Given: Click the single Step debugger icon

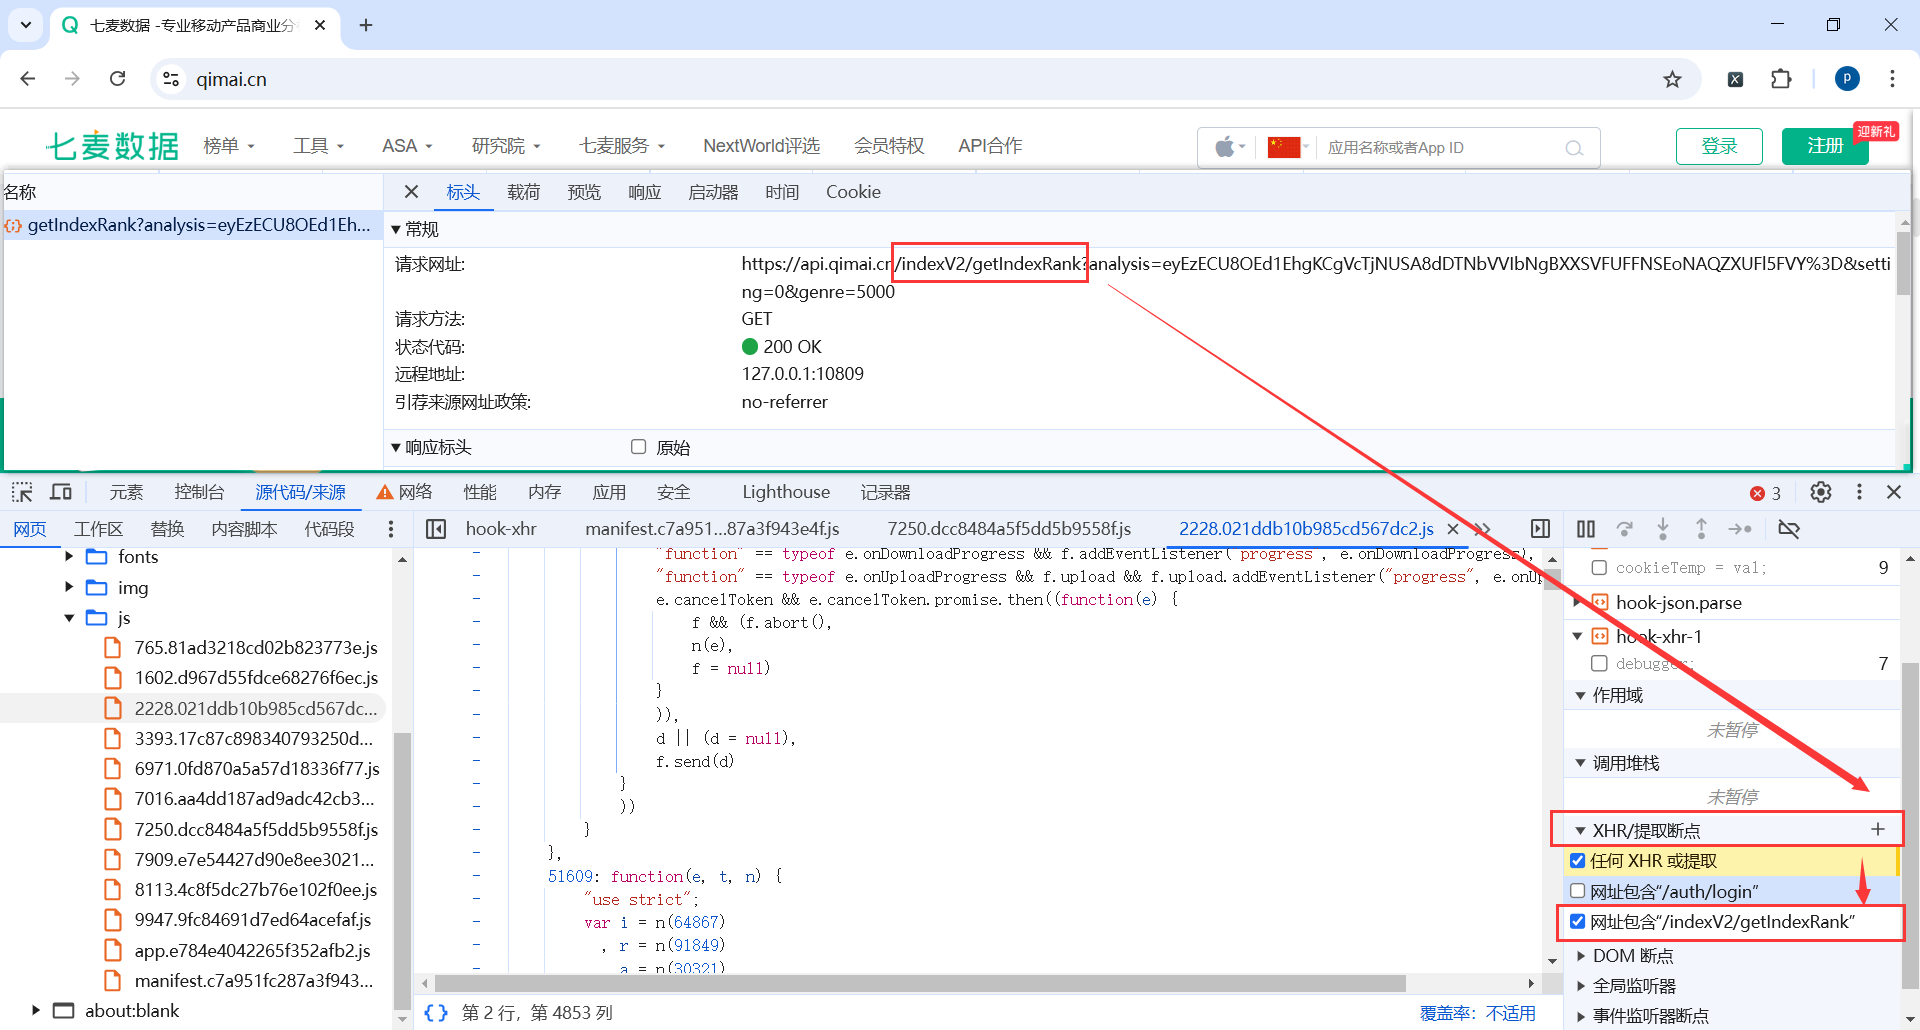Looking at the screenshot, I should (1740, 529).
